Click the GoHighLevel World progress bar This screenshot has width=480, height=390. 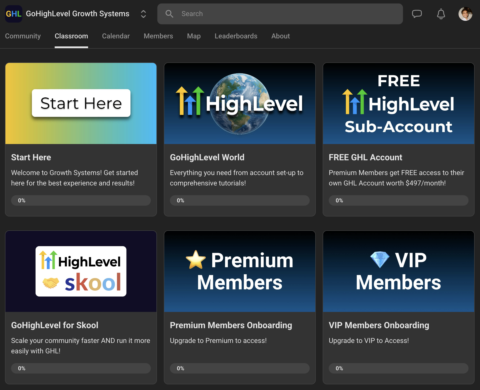(240, 200)
